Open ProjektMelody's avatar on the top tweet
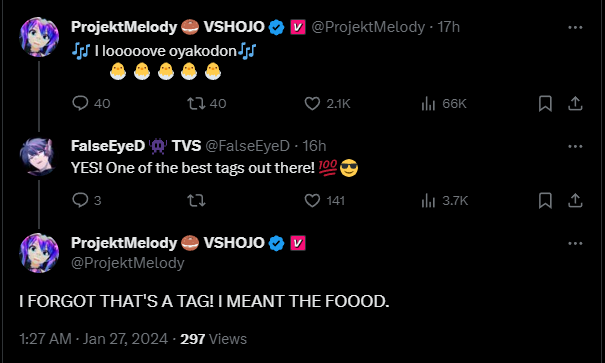This screenshot has height=363, width=605. tap(39, 37)
